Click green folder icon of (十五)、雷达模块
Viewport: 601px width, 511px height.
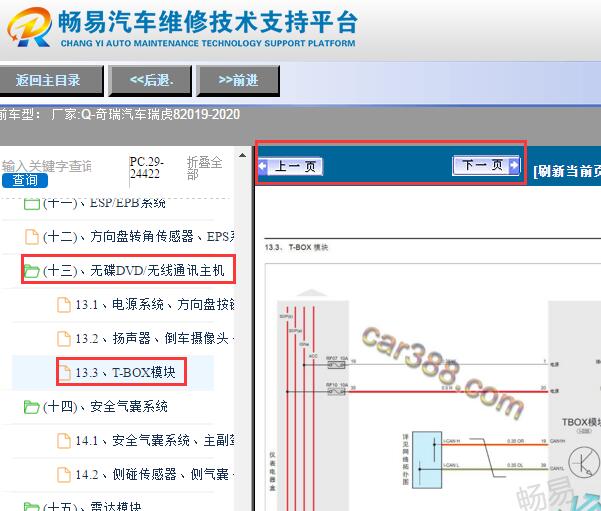31,507
